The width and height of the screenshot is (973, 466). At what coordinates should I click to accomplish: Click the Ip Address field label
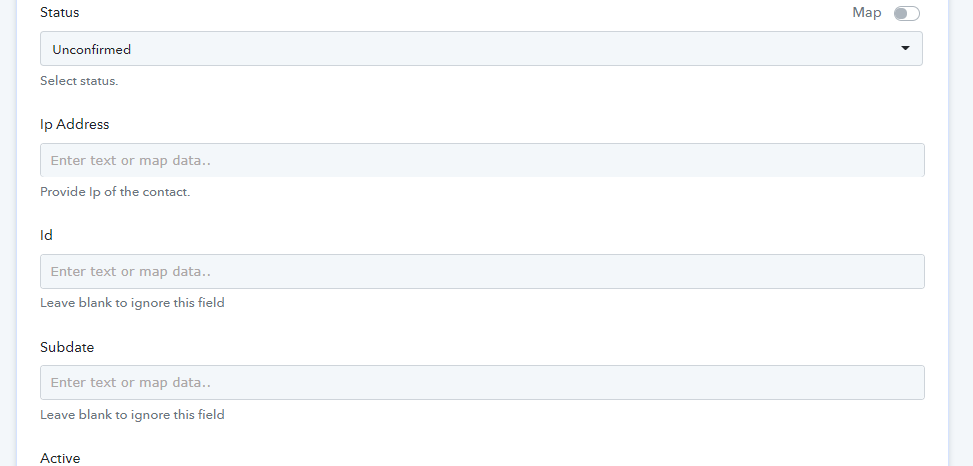[75, 124]
